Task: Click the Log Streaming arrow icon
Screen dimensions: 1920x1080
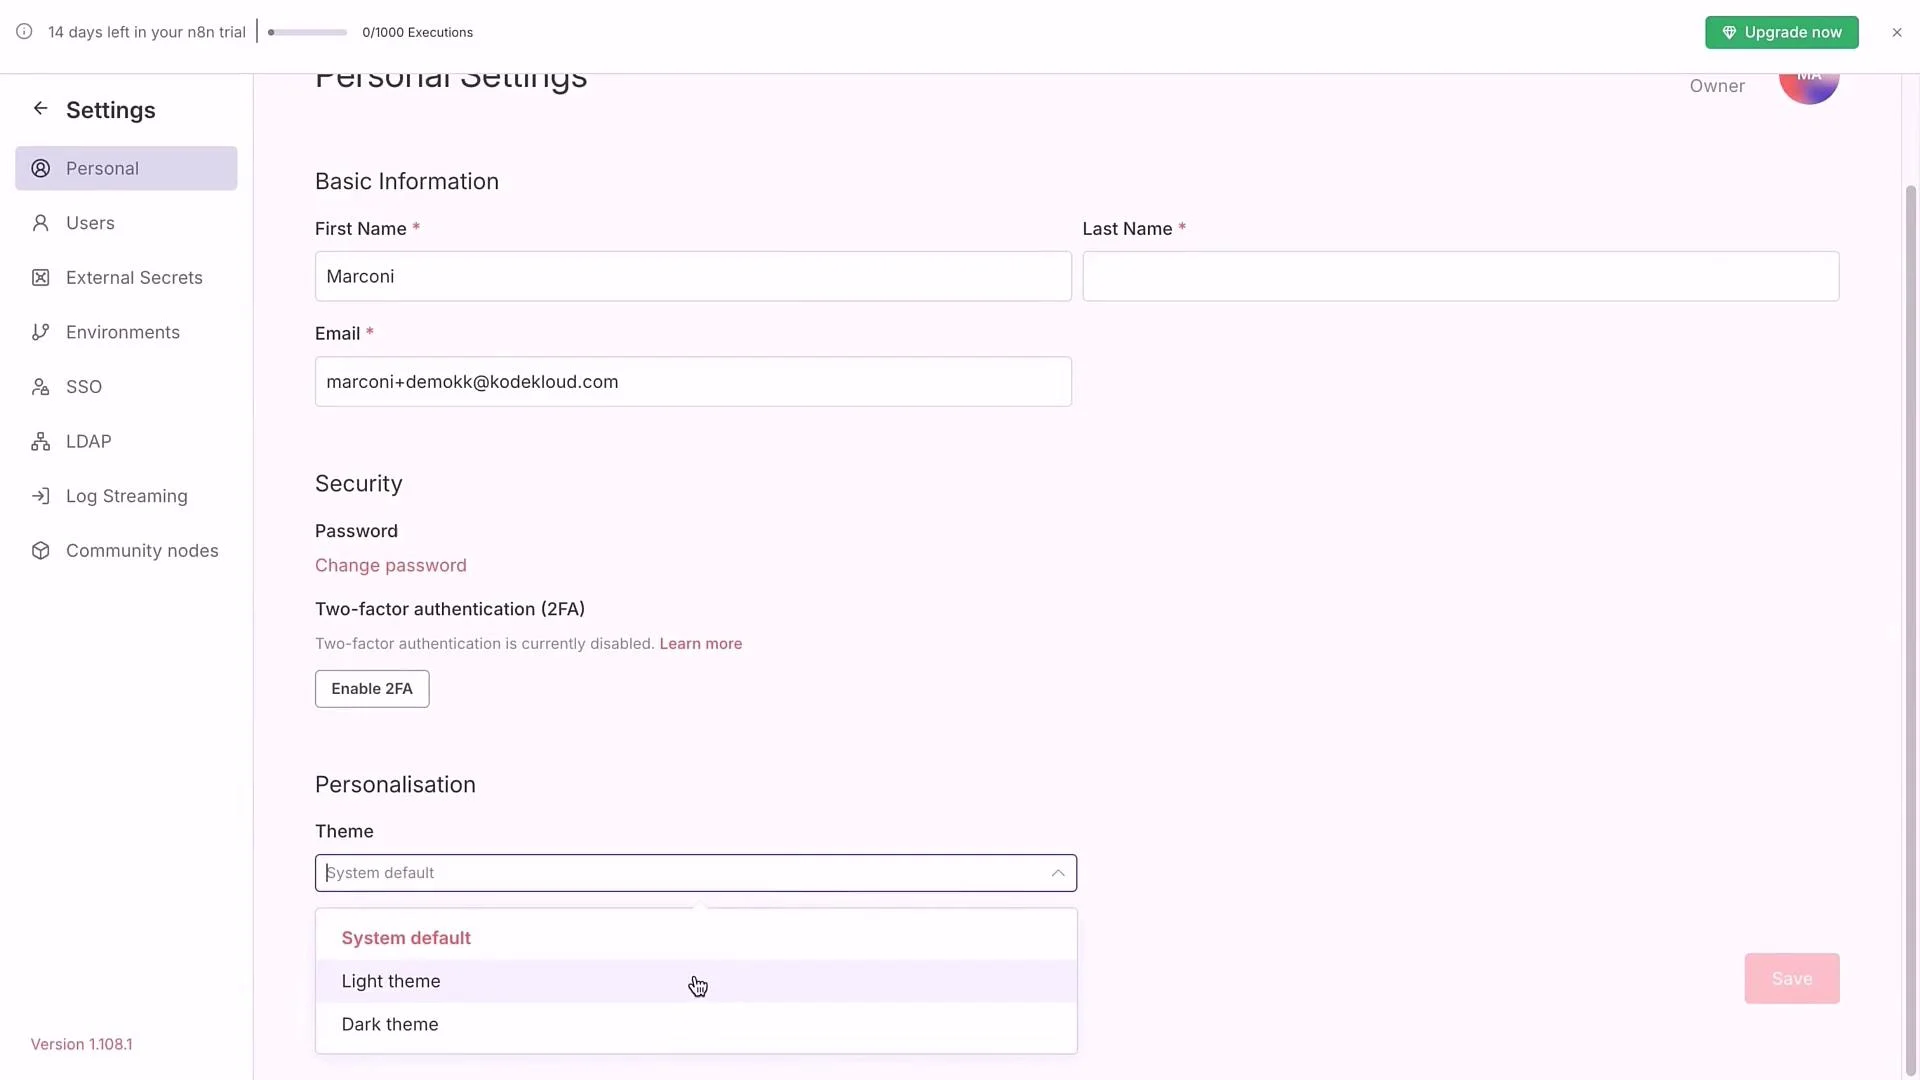Action: (x=40, y=496)
